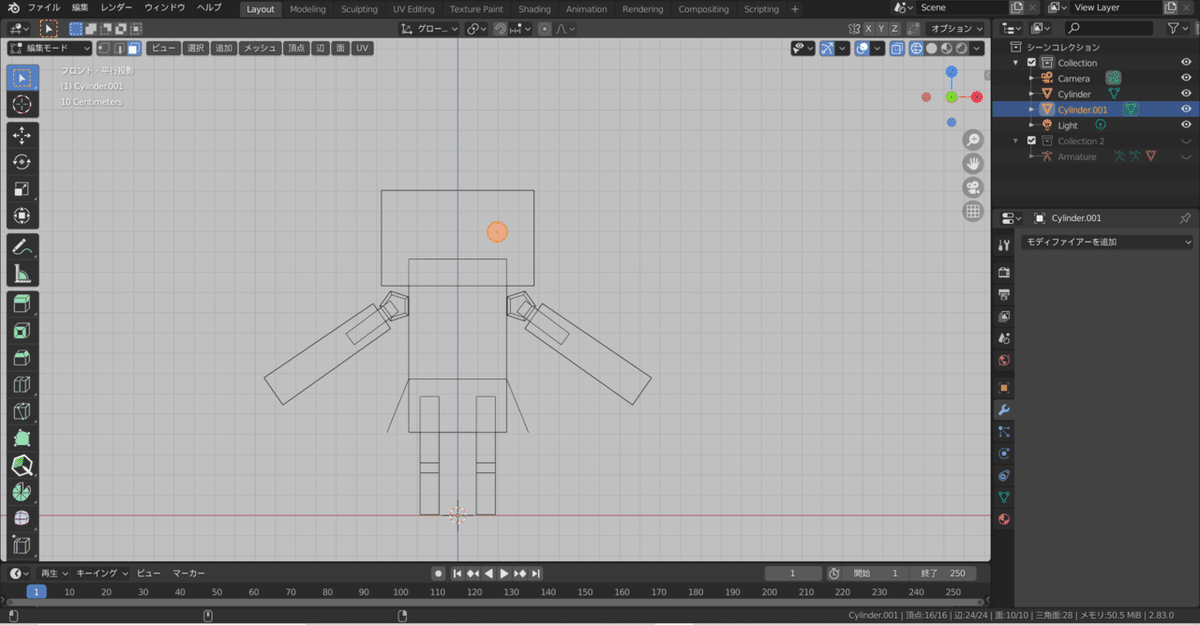The width and height of the screenshot is (1200, 625).
Task: Activate the Knife tool
Action: pos(22,411)
